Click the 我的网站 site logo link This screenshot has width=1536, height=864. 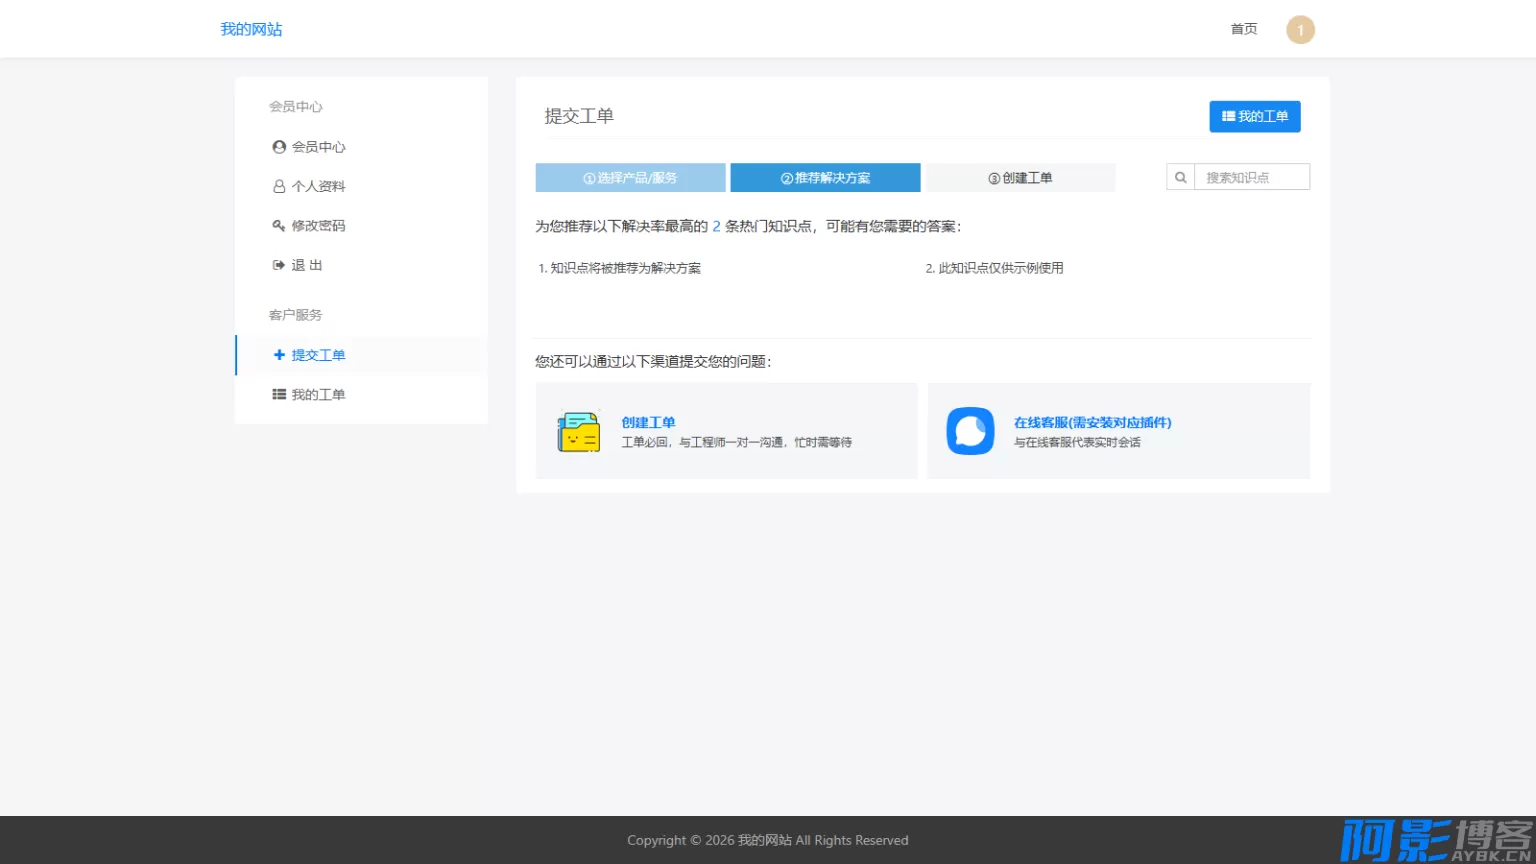pyautogui.click(x=251, y=30)
